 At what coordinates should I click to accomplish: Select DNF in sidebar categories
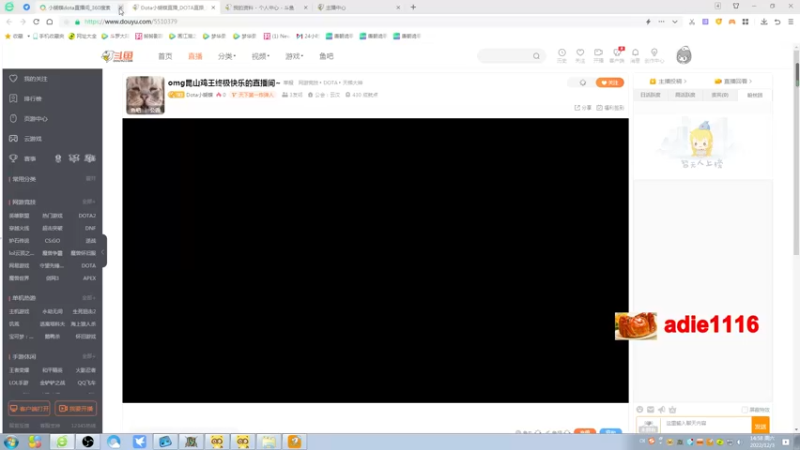(90, 228)
